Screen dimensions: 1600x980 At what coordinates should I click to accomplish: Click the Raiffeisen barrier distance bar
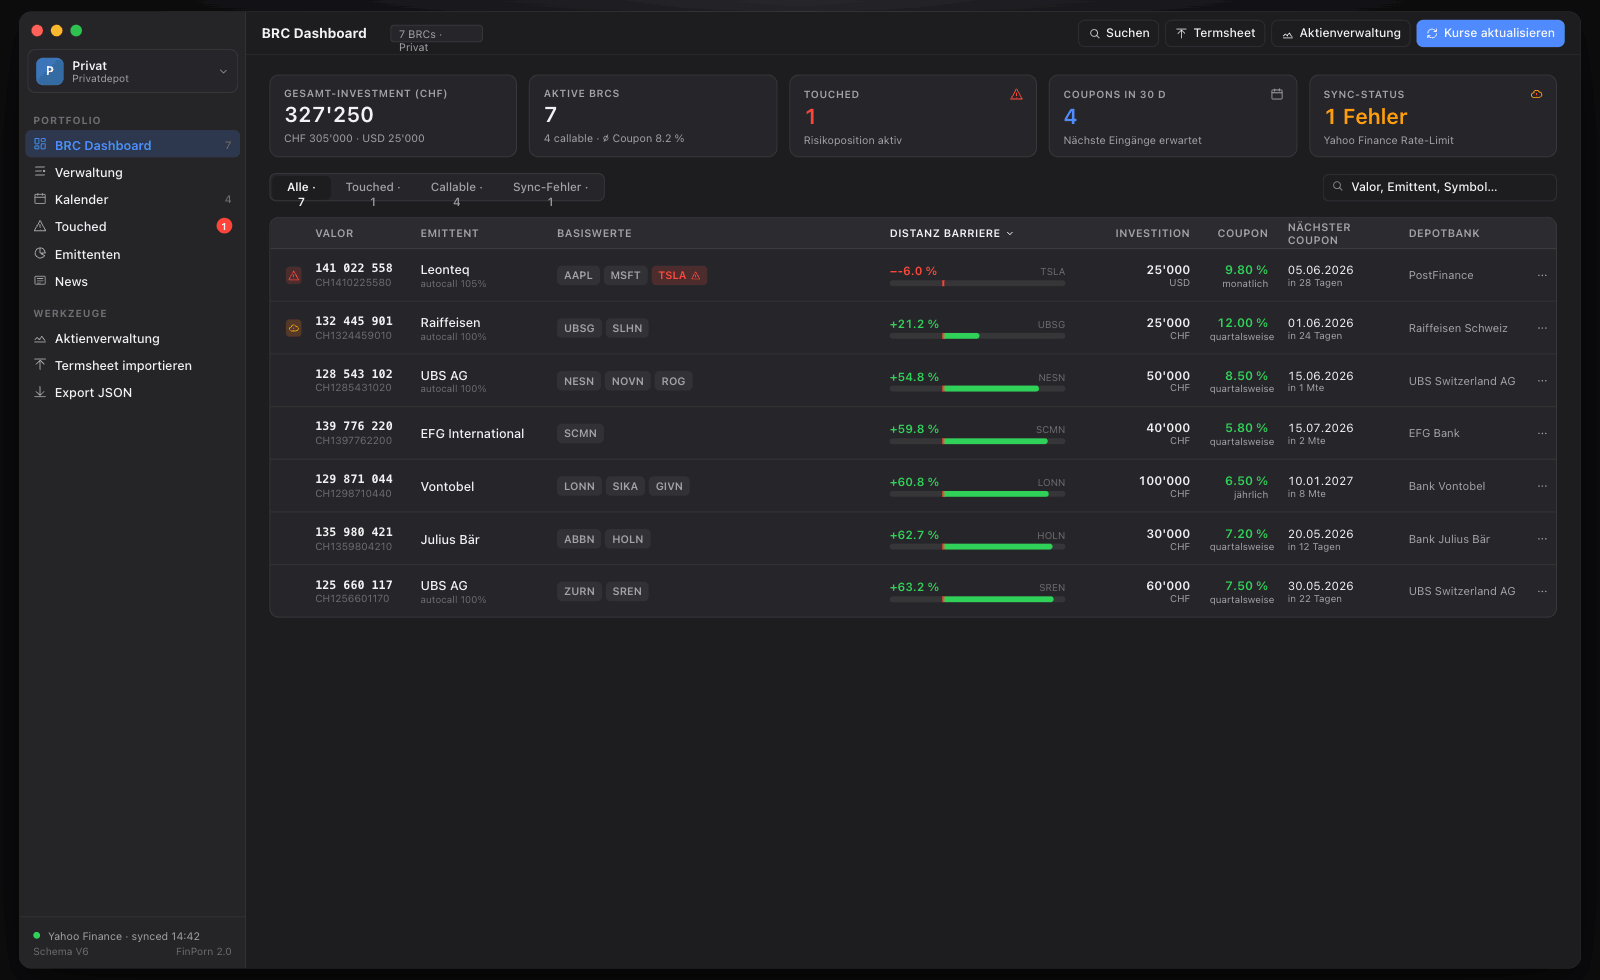click(x=977, y=336)
